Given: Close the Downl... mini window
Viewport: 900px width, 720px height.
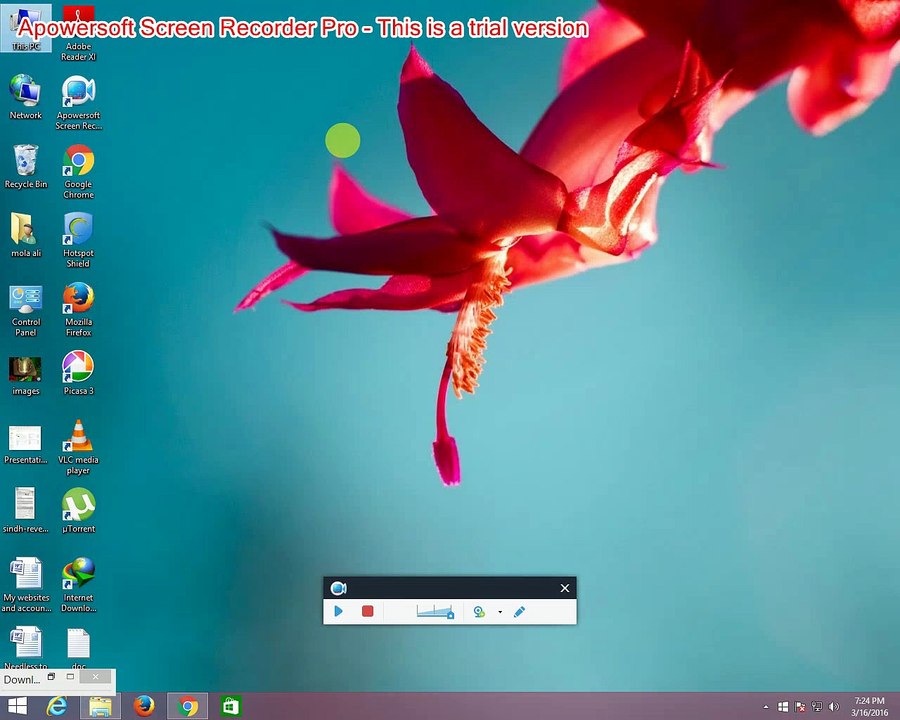Looking at the screenshot, I should click(95, 677).
